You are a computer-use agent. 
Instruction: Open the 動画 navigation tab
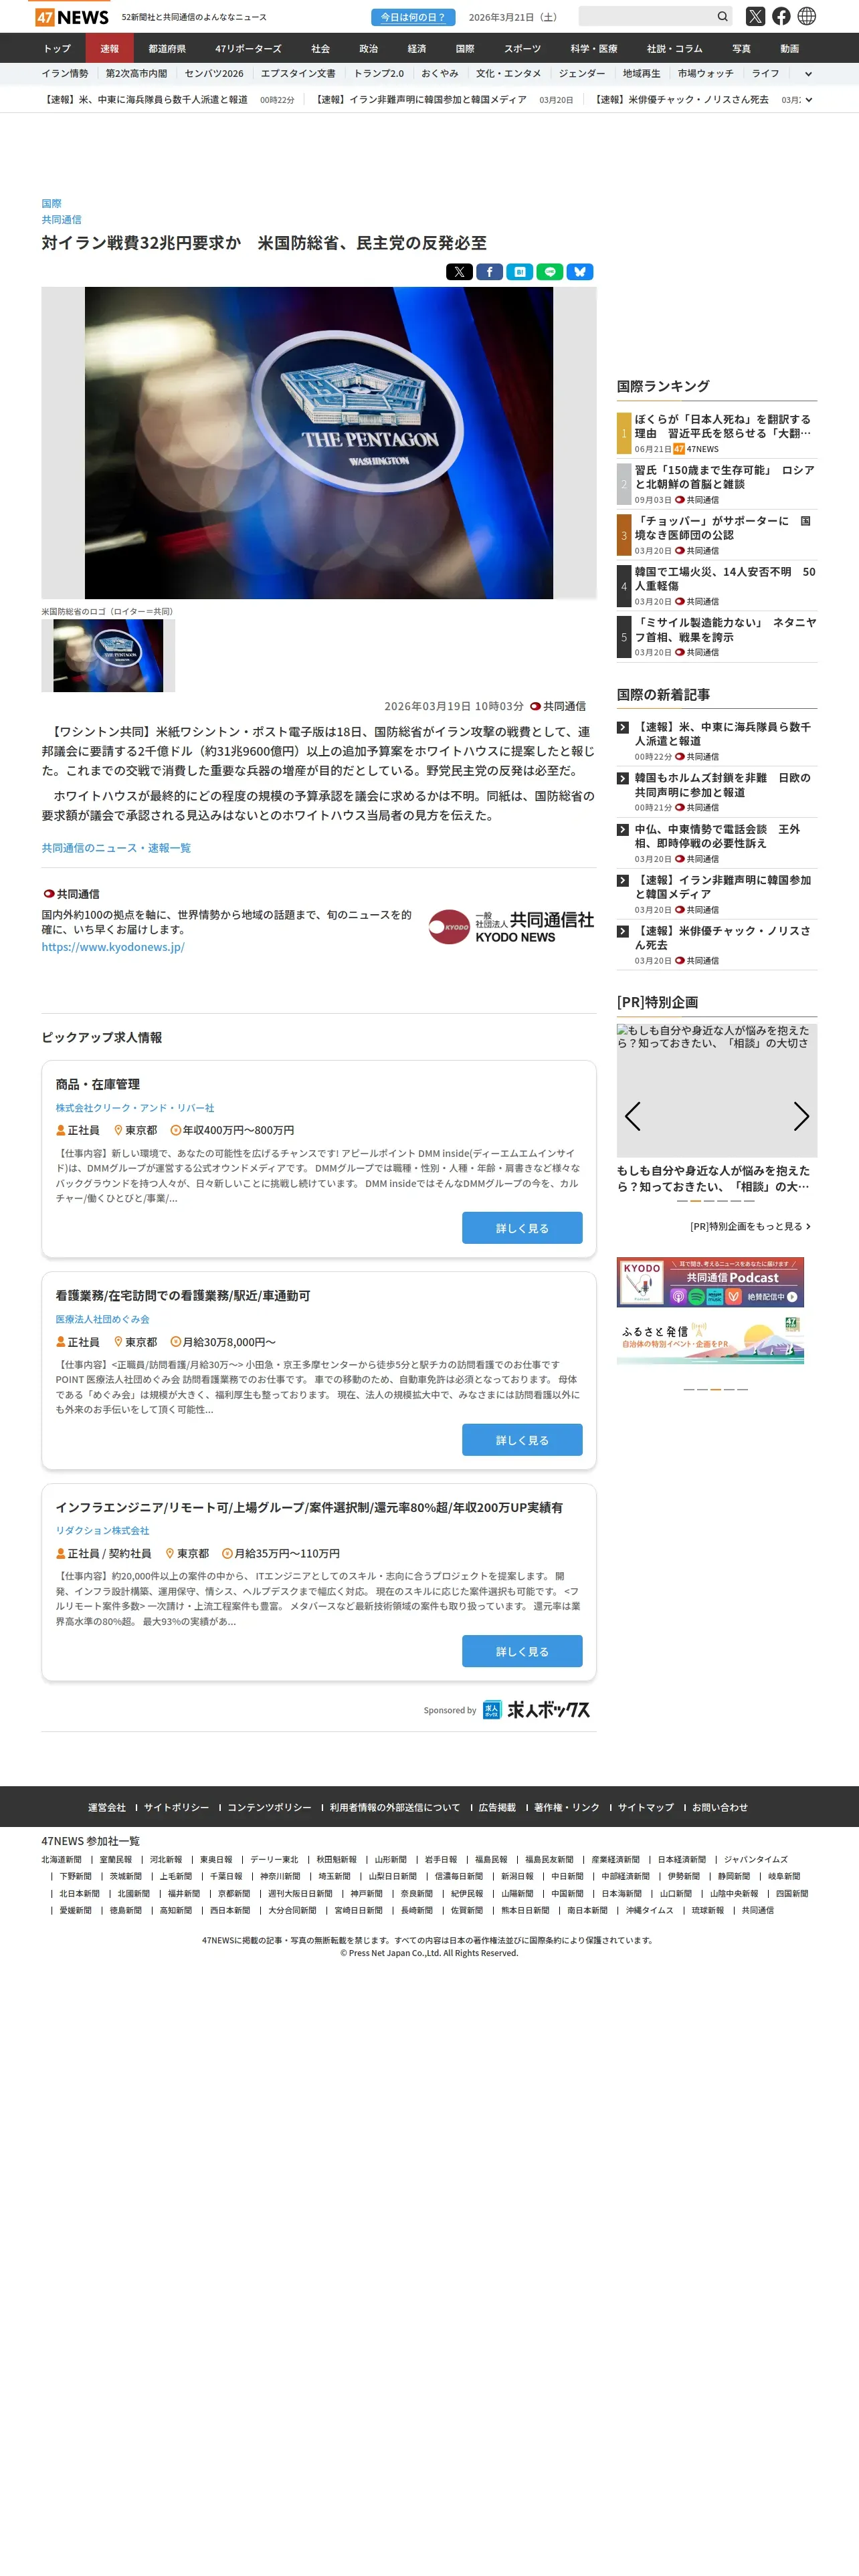tap(789, 48)
